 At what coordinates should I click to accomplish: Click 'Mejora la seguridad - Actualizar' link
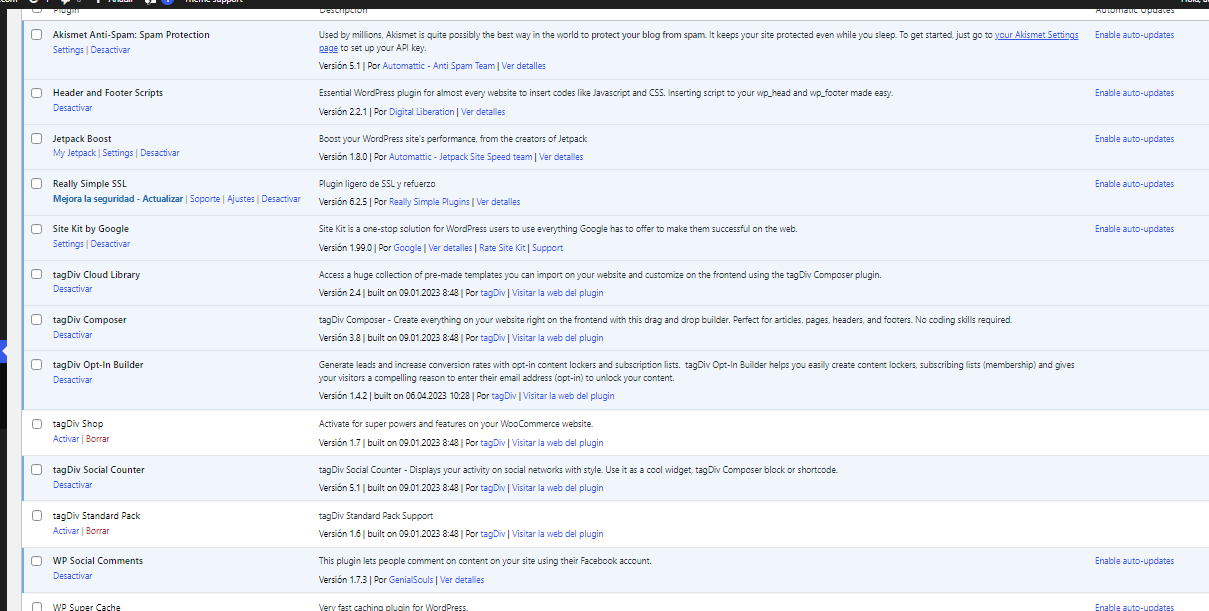118,199
